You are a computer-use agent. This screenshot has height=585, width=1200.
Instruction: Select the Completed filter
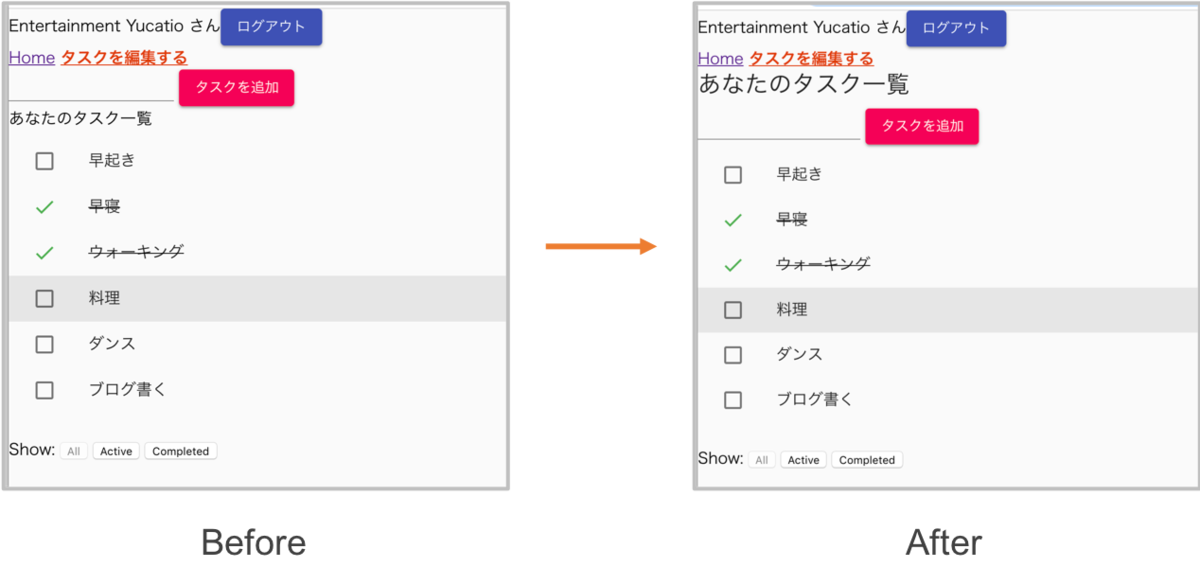[180, 450]
